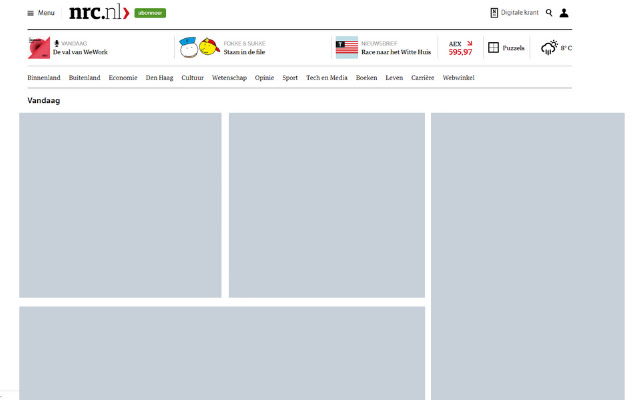
Task: Click the nrc.nl logo
Action: point(99,13)
